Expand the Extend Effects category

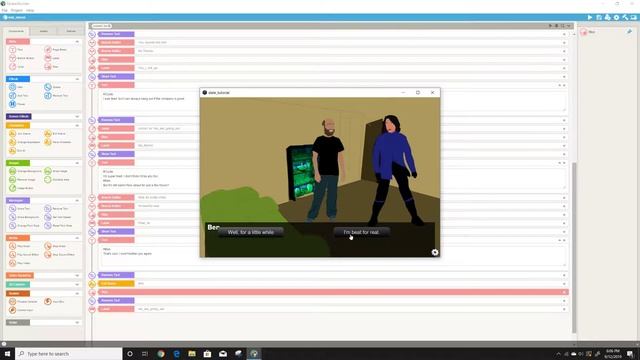pos(77,116)
